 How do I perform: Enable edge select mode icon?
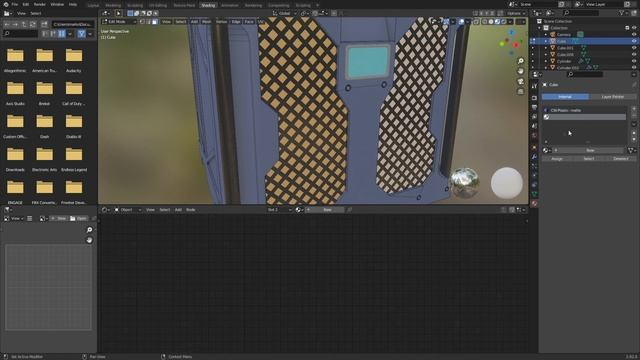pyautogui.click(x=149, y=22)
